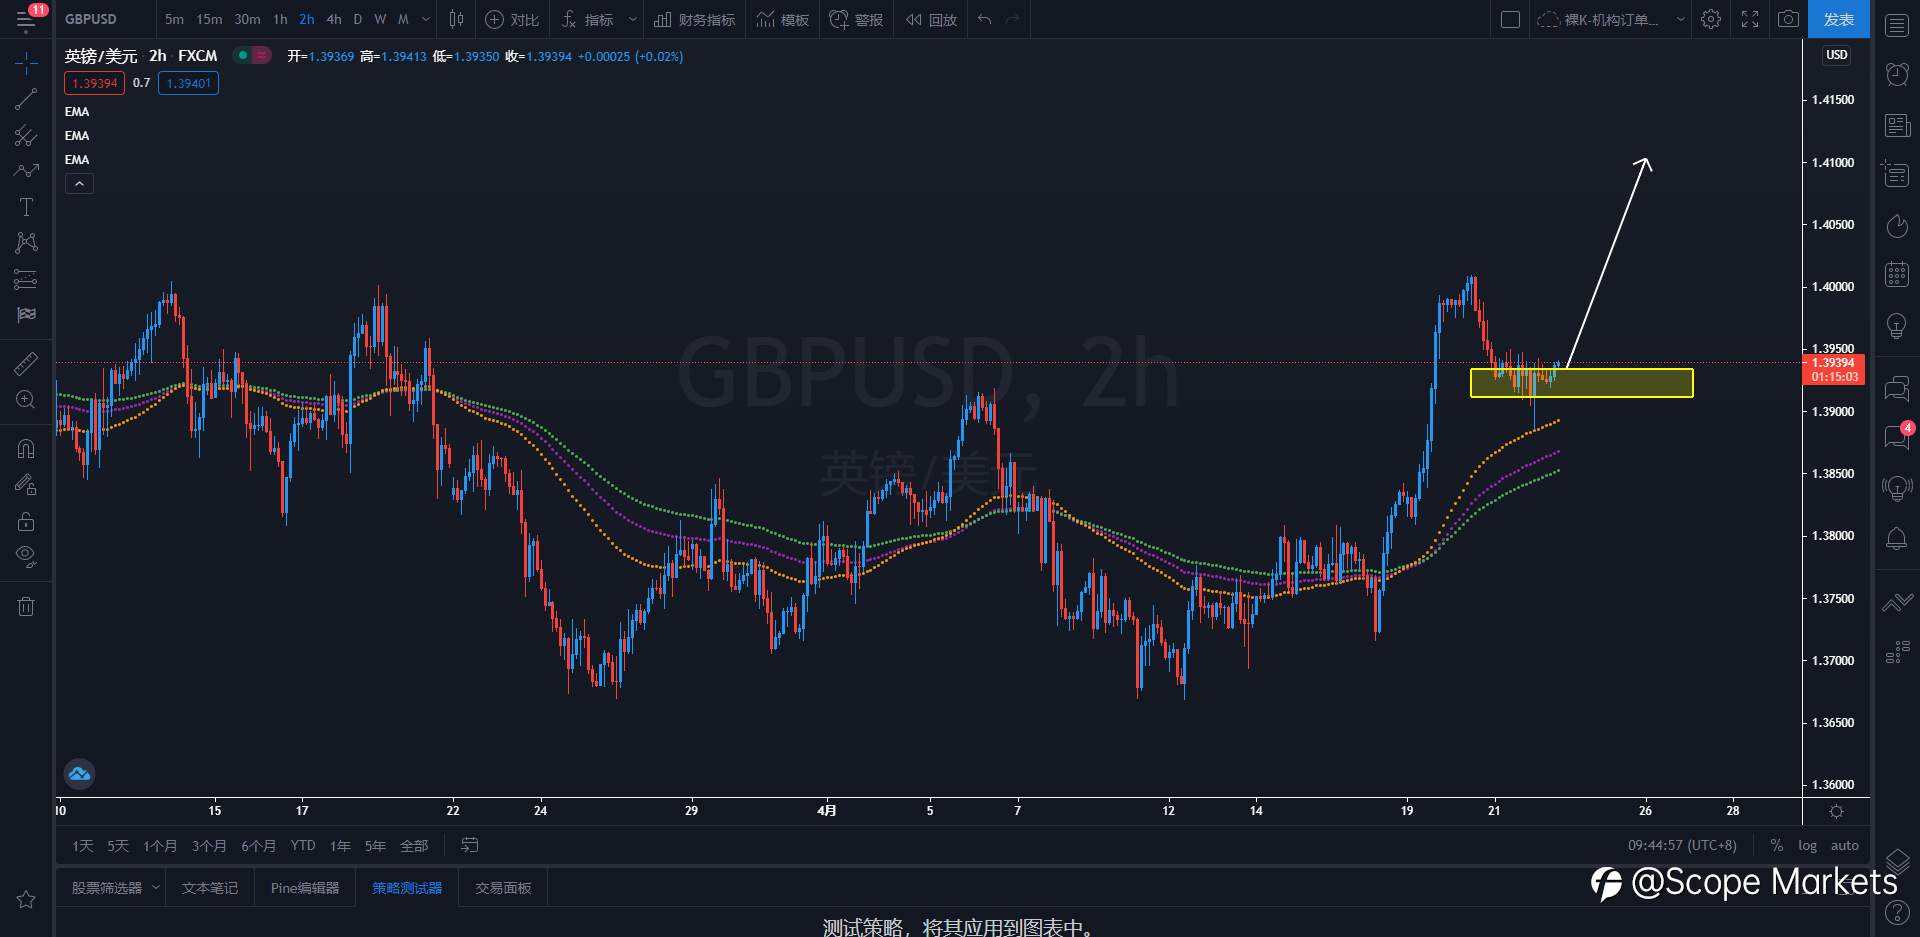
Task: Switch to the 4h timeframe
Action: pyautogui.click(x=334, y=19)
